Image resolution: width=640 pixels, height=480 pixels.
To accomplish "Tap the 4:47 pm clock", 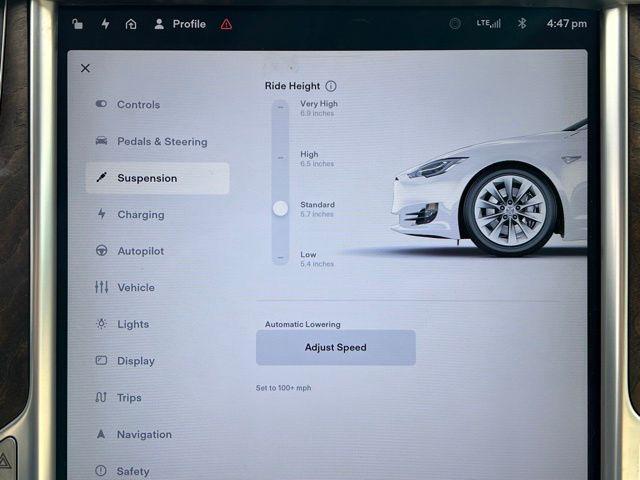I will (566, 23).
